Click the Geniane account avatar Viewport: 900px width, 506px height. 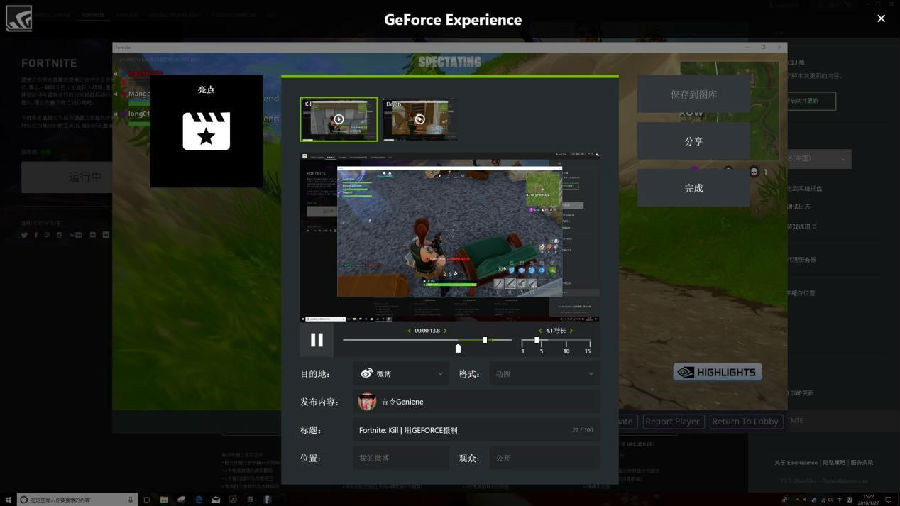367,402
